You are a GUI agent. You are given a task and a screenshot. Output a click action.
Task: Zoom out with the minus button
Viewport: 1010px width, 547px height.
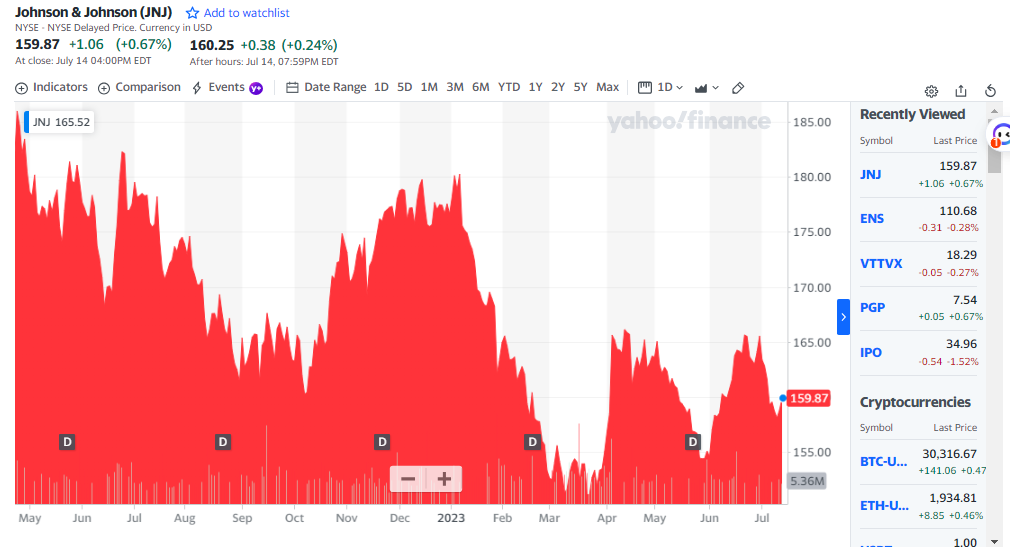coord(408,479)
